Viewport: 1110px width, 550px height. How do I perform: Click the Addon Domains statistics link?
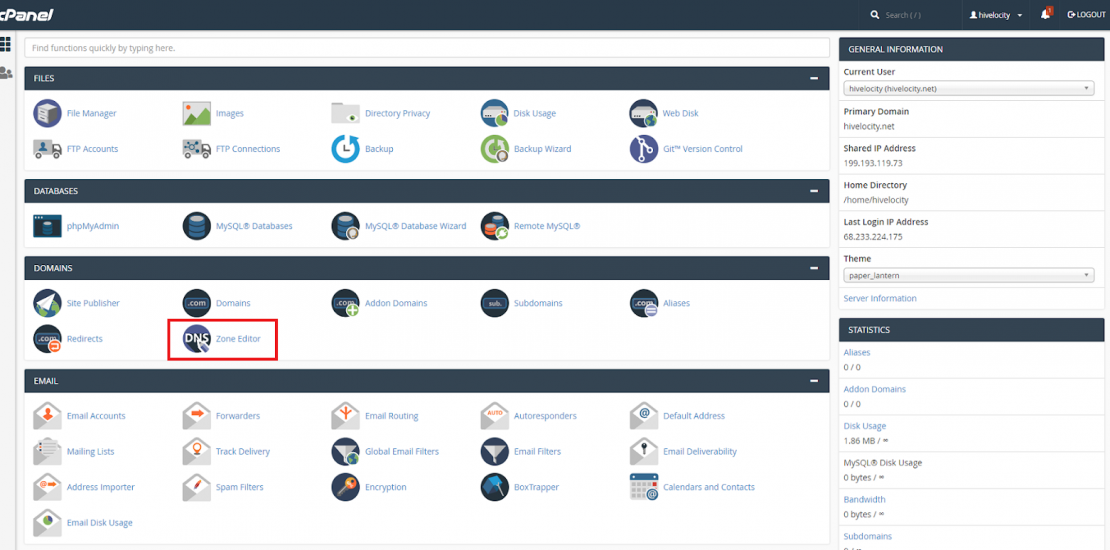pyautogui.click(x=874, y=389)
